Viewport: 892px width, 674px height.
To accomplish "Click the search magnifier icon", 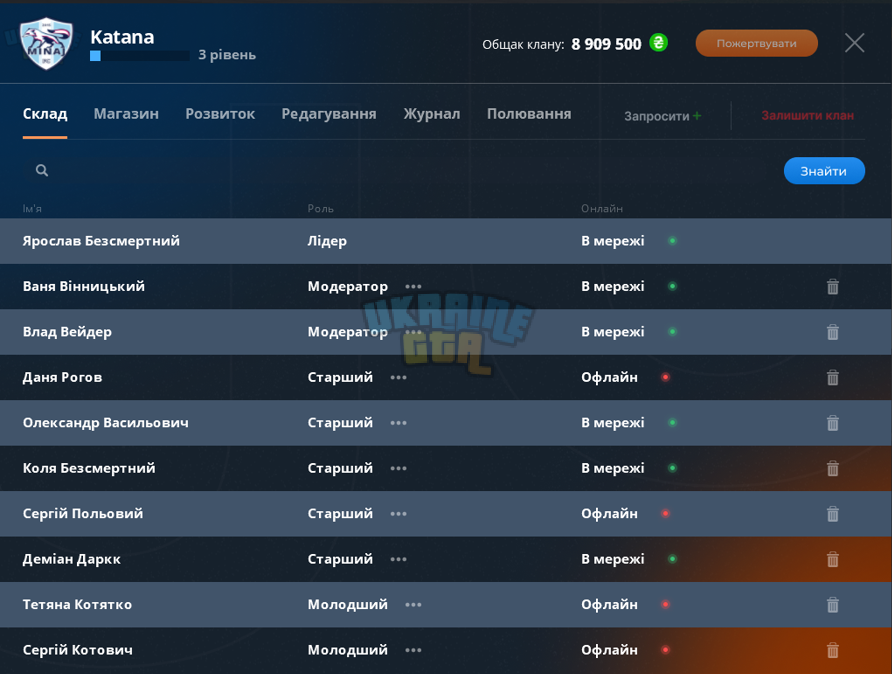I will [x=42, y=170].
